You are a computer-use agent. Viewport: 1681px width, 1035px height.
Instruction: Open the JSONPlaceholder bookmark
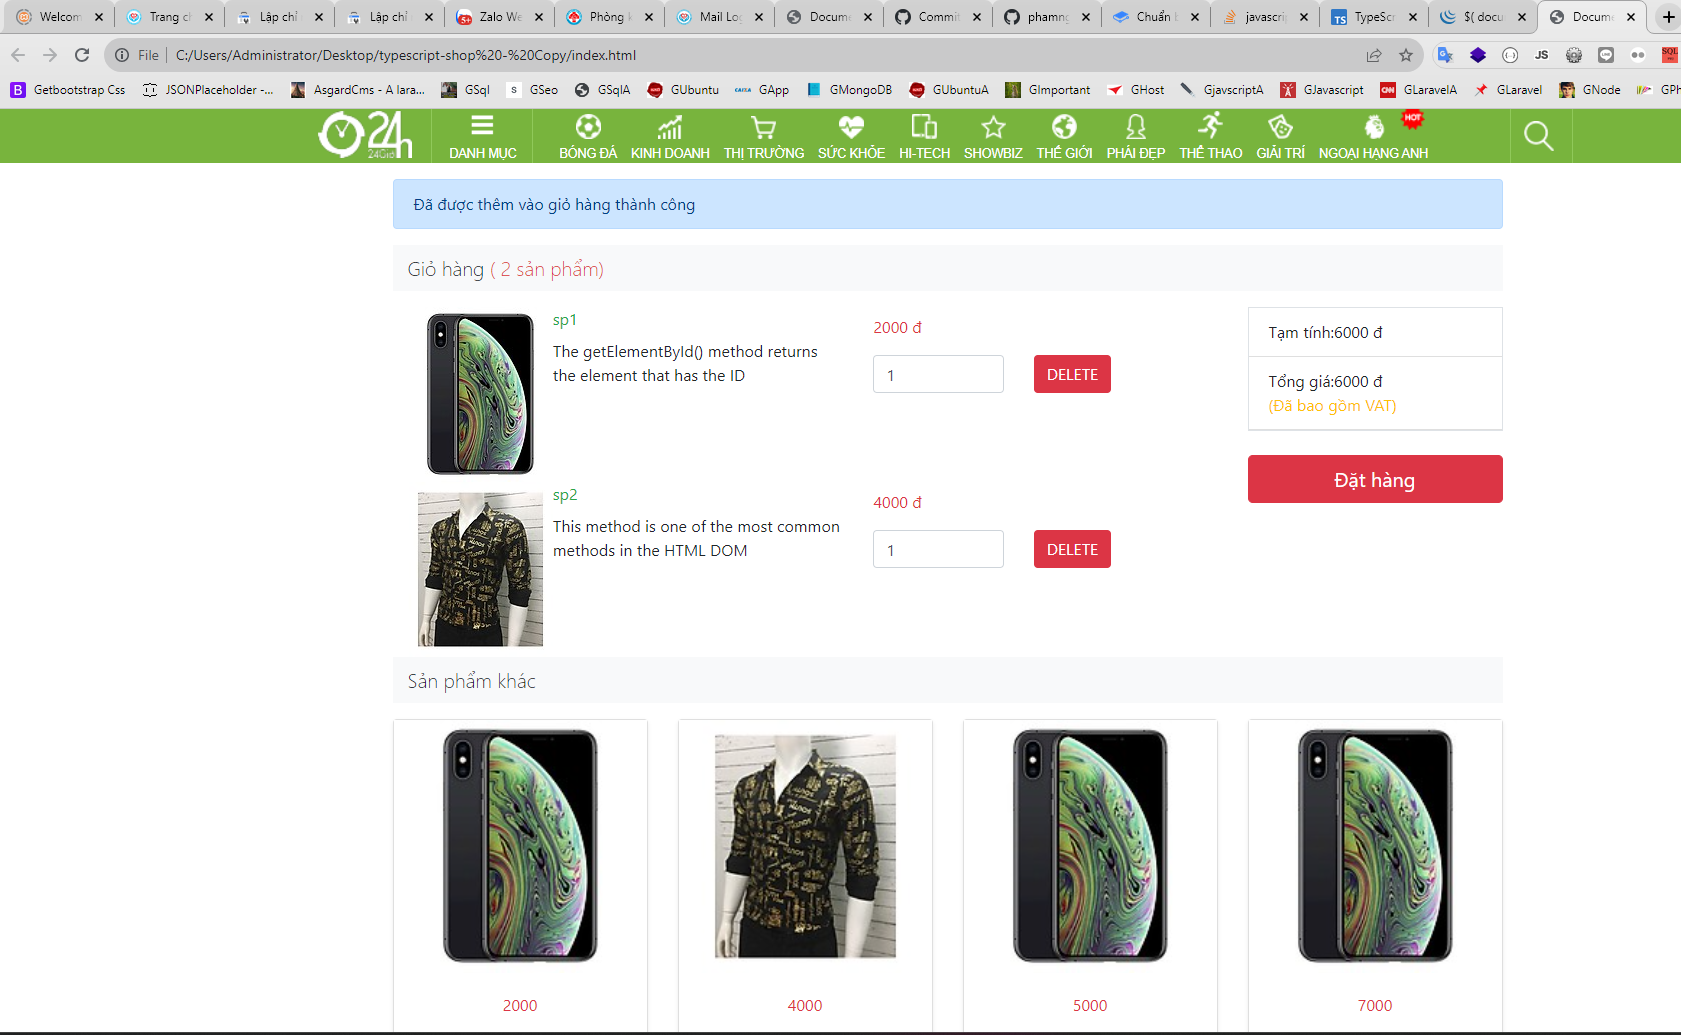[208, 90]
